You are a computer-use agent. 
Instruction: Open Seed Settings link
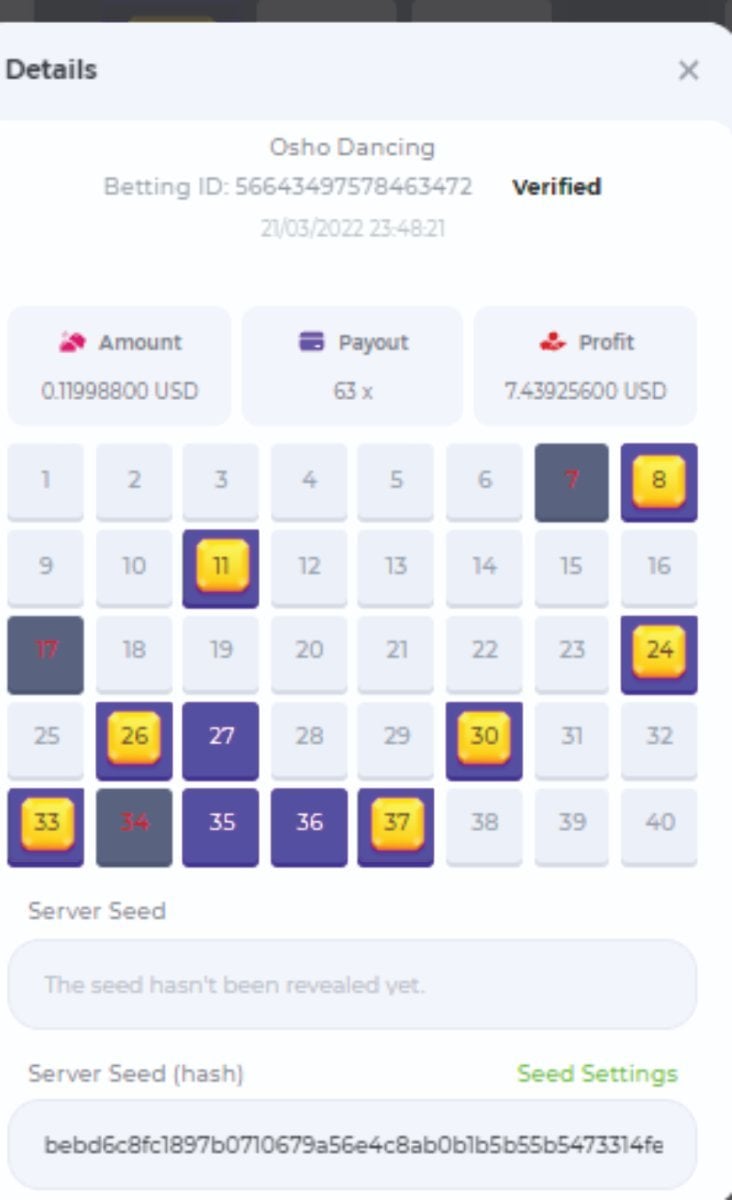(597, 1073)
